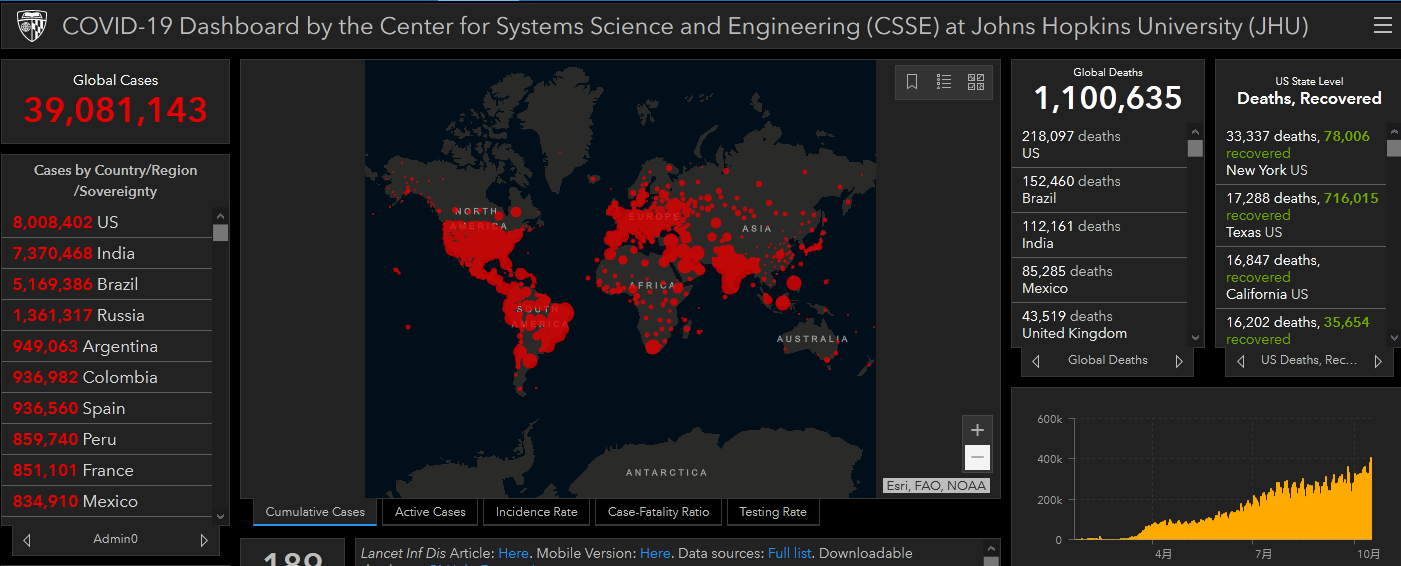Select 43,519 deaths United Kingdom entry
This screenshot has width=1401, height=566.
click(x=1100, y=325)
